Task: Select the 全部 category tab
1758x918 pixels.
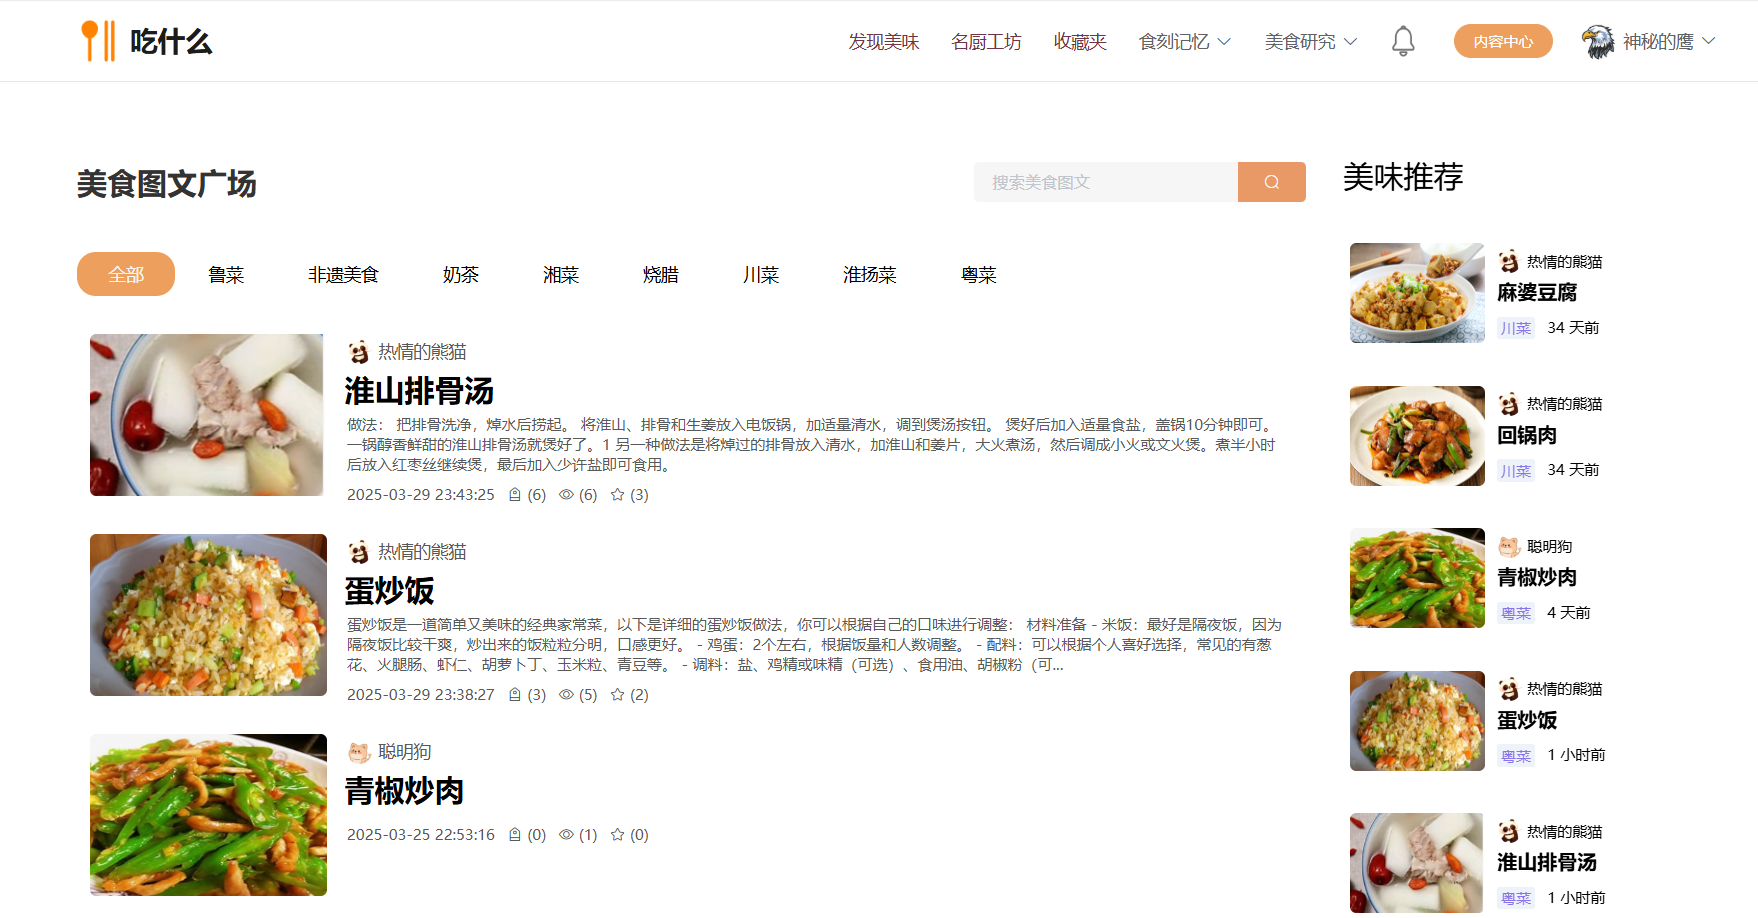Action: [126, 274]
